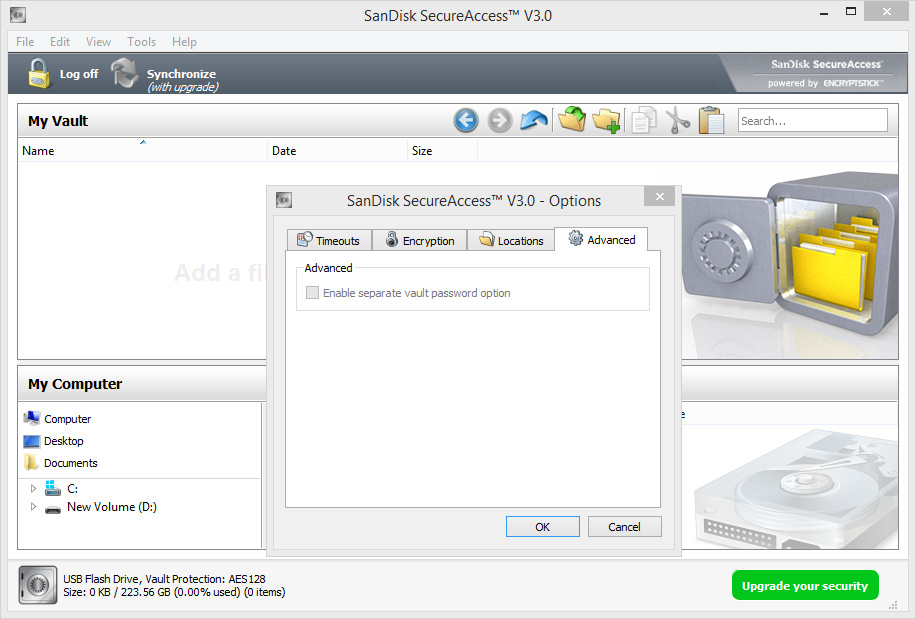Screen dimensions: 916x619
Task: Click the main window application icon
Action: [x=18, y=15]
